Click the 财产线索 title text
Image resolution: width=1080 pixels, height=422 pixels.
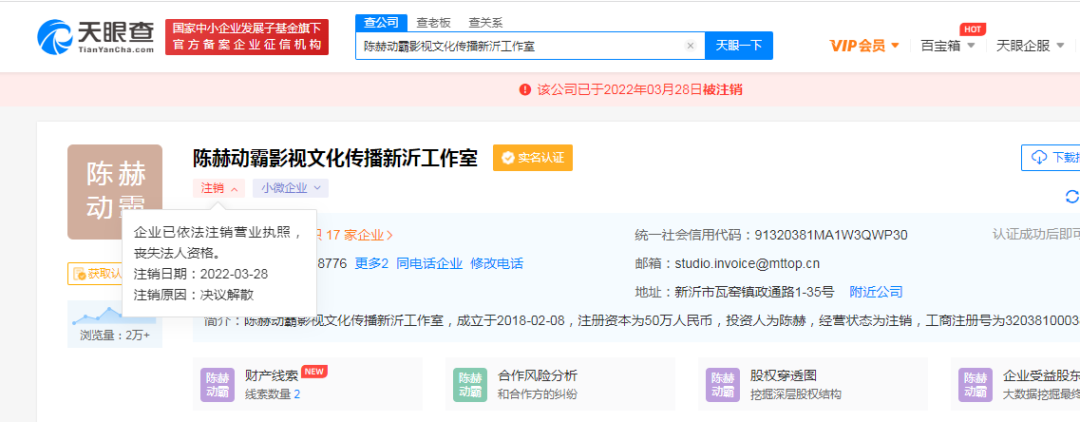(x=271, y=376)
